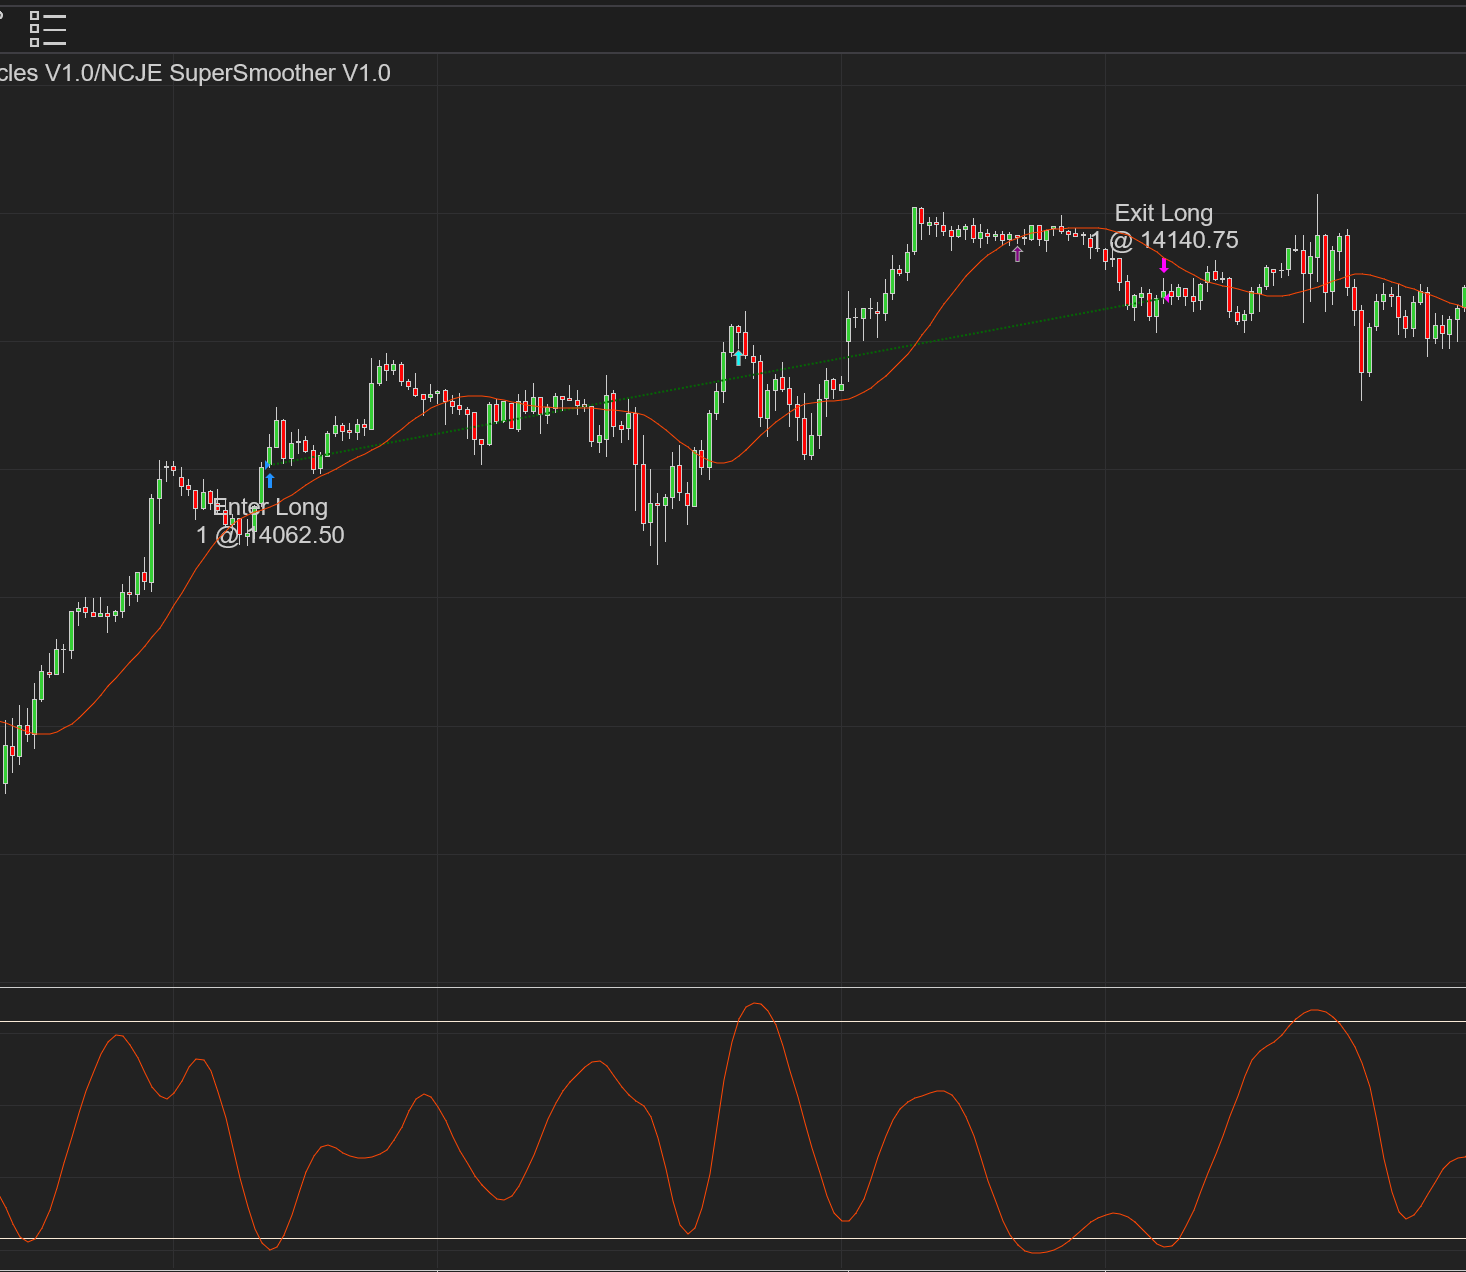Click the 'Exit Long' text label
The height and width of the screenshot is (1272, 1466).
(x=1163, y=213)
